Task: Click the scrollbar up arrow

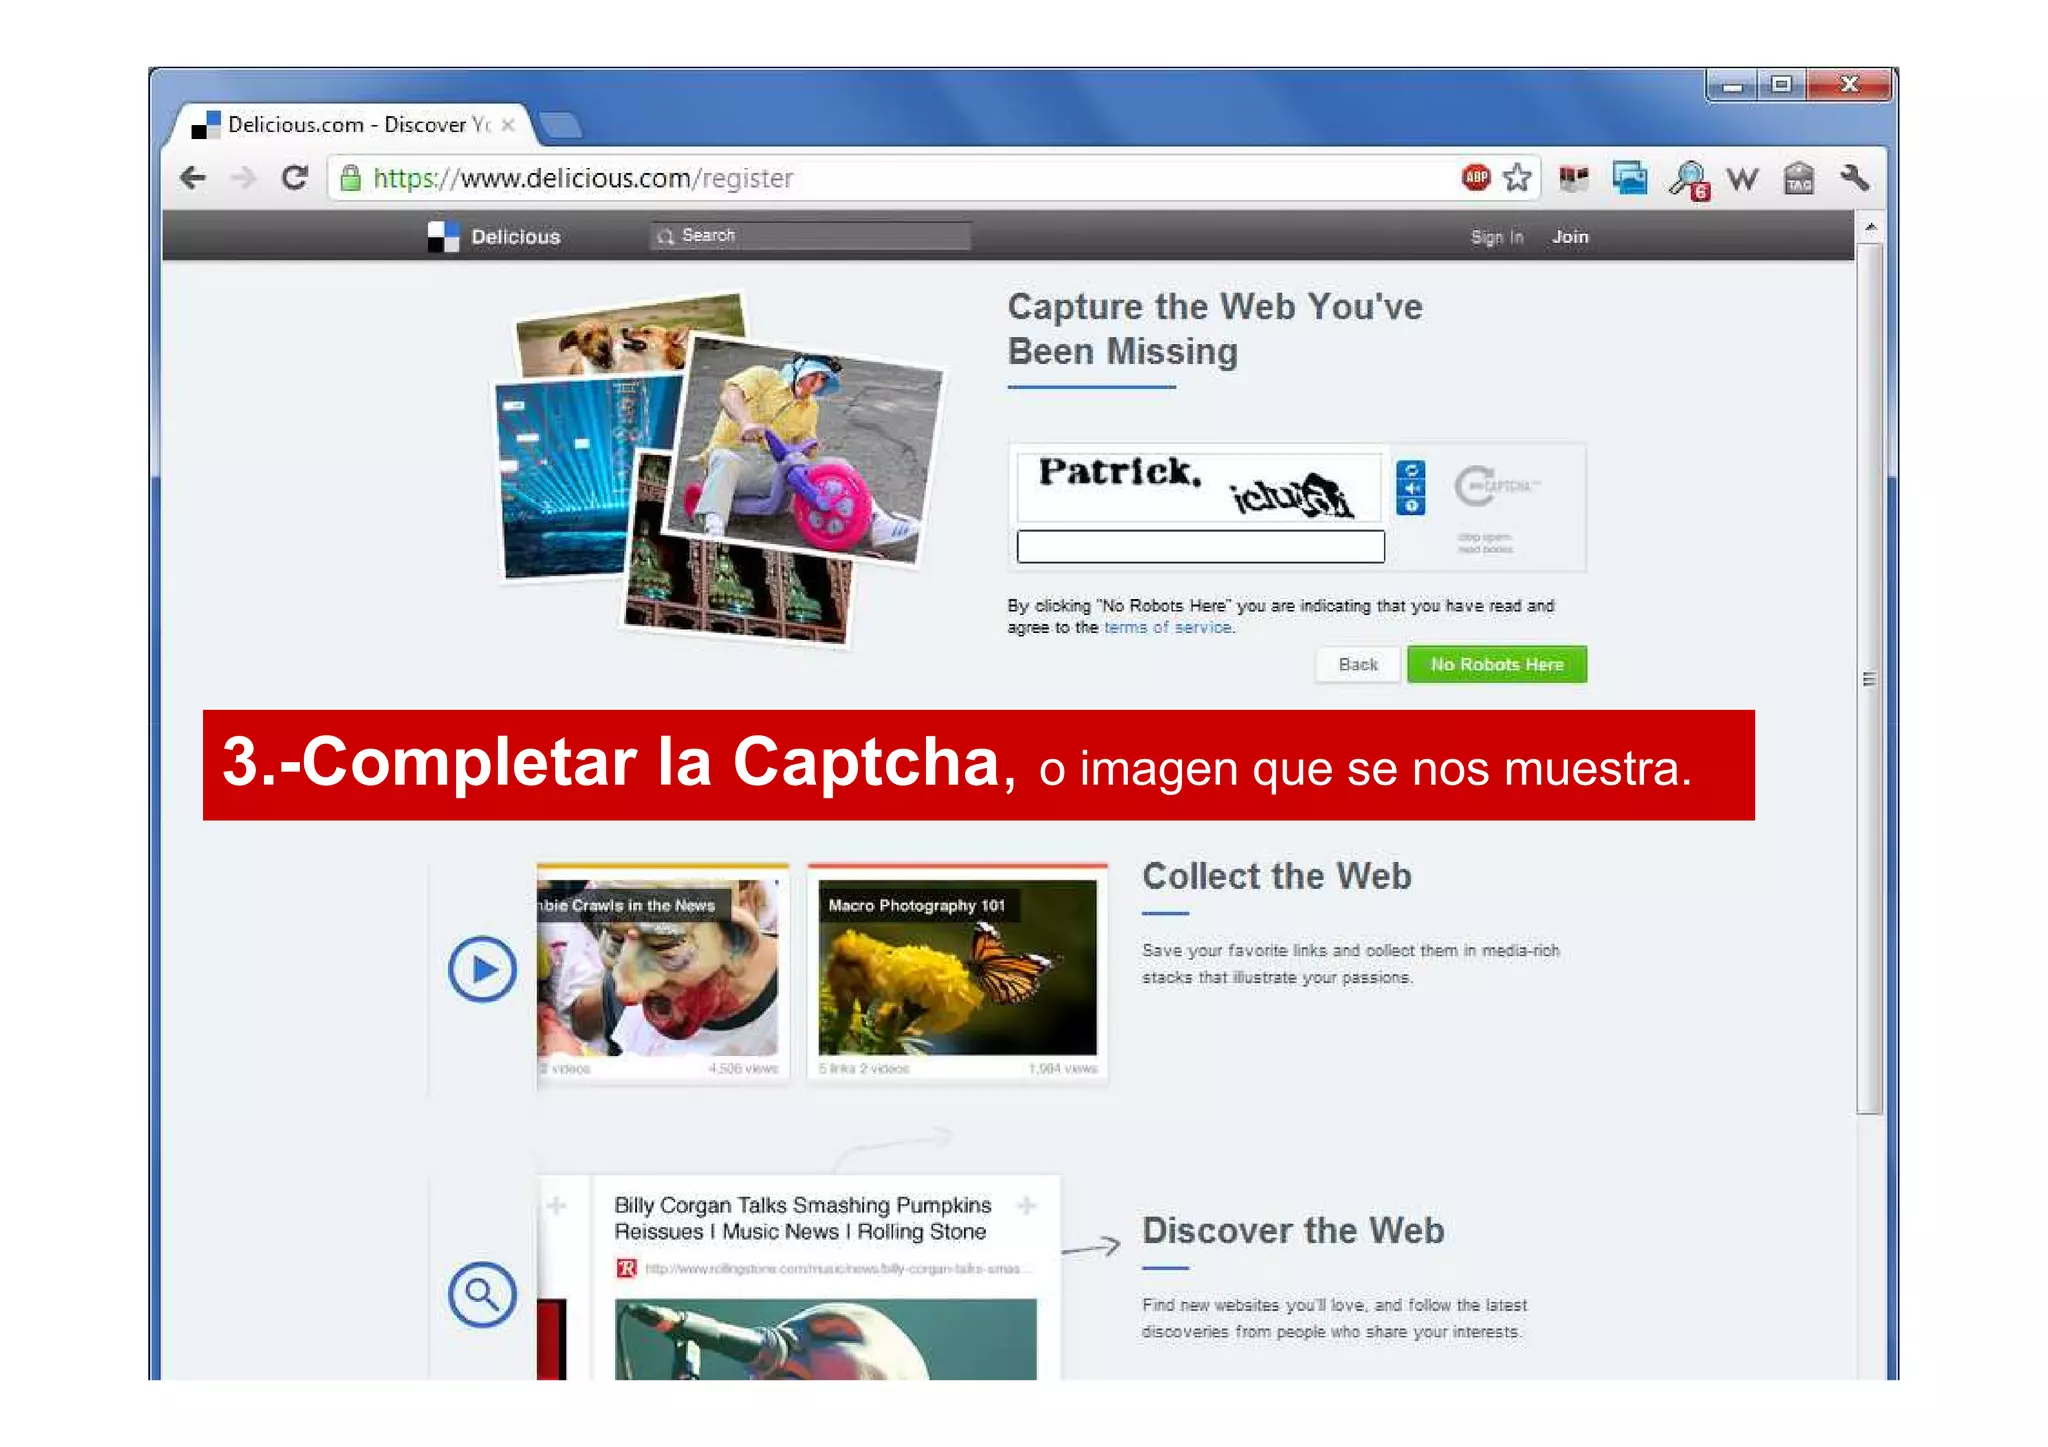Action: (x=1870, y=228)
